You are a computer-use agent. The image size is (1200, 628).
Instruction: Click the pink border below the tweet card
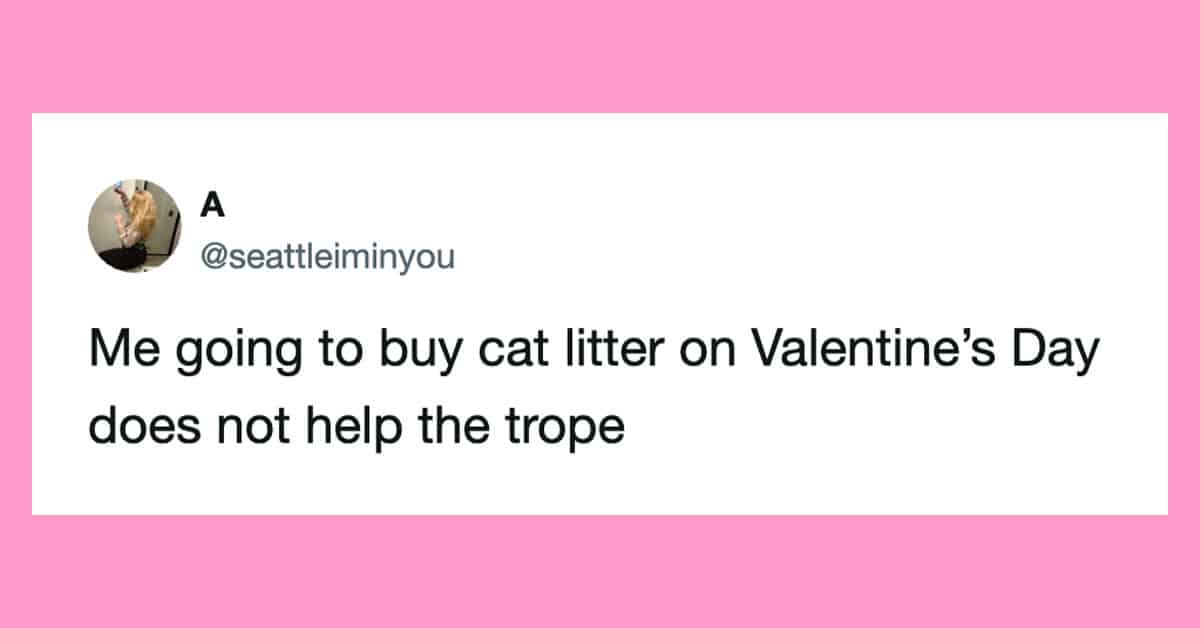[600, 572]
